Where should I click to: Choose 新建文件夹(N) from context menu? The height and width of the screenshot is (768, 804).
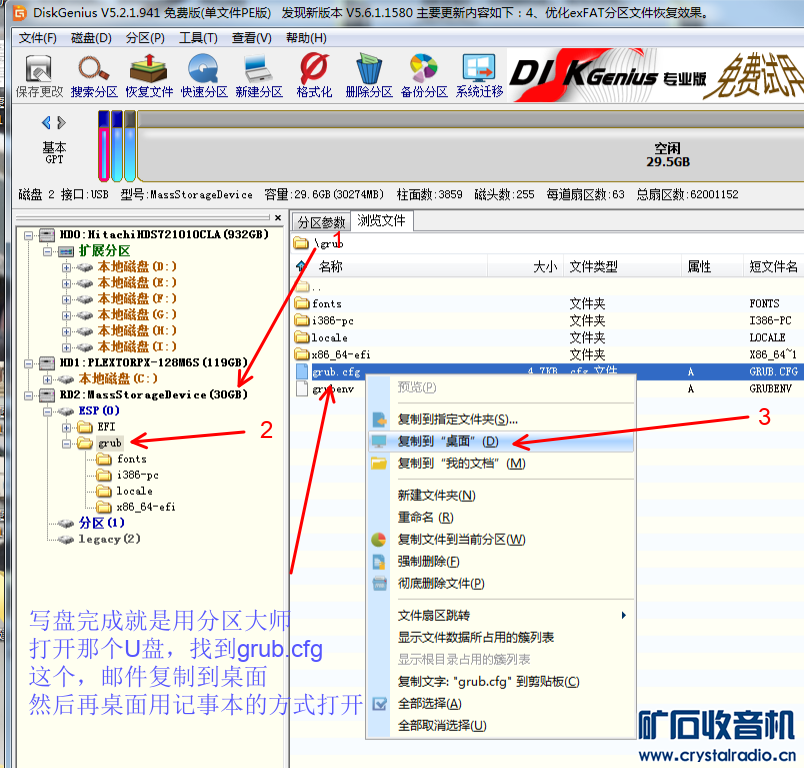(x=501, y=495)
